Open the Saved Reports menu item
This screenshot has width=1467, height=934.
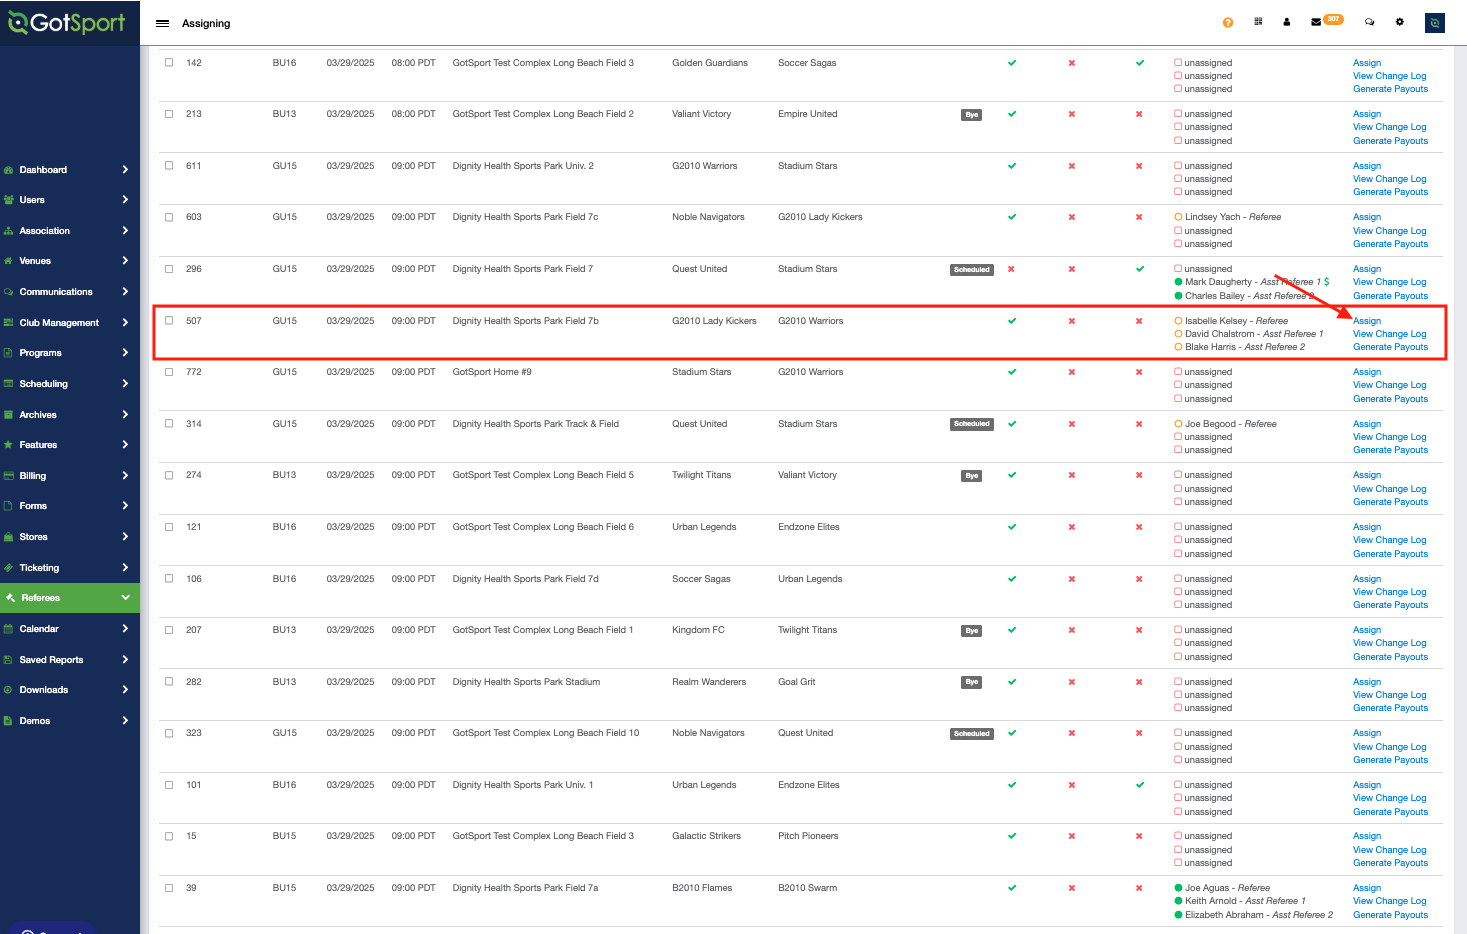(70, 660)
